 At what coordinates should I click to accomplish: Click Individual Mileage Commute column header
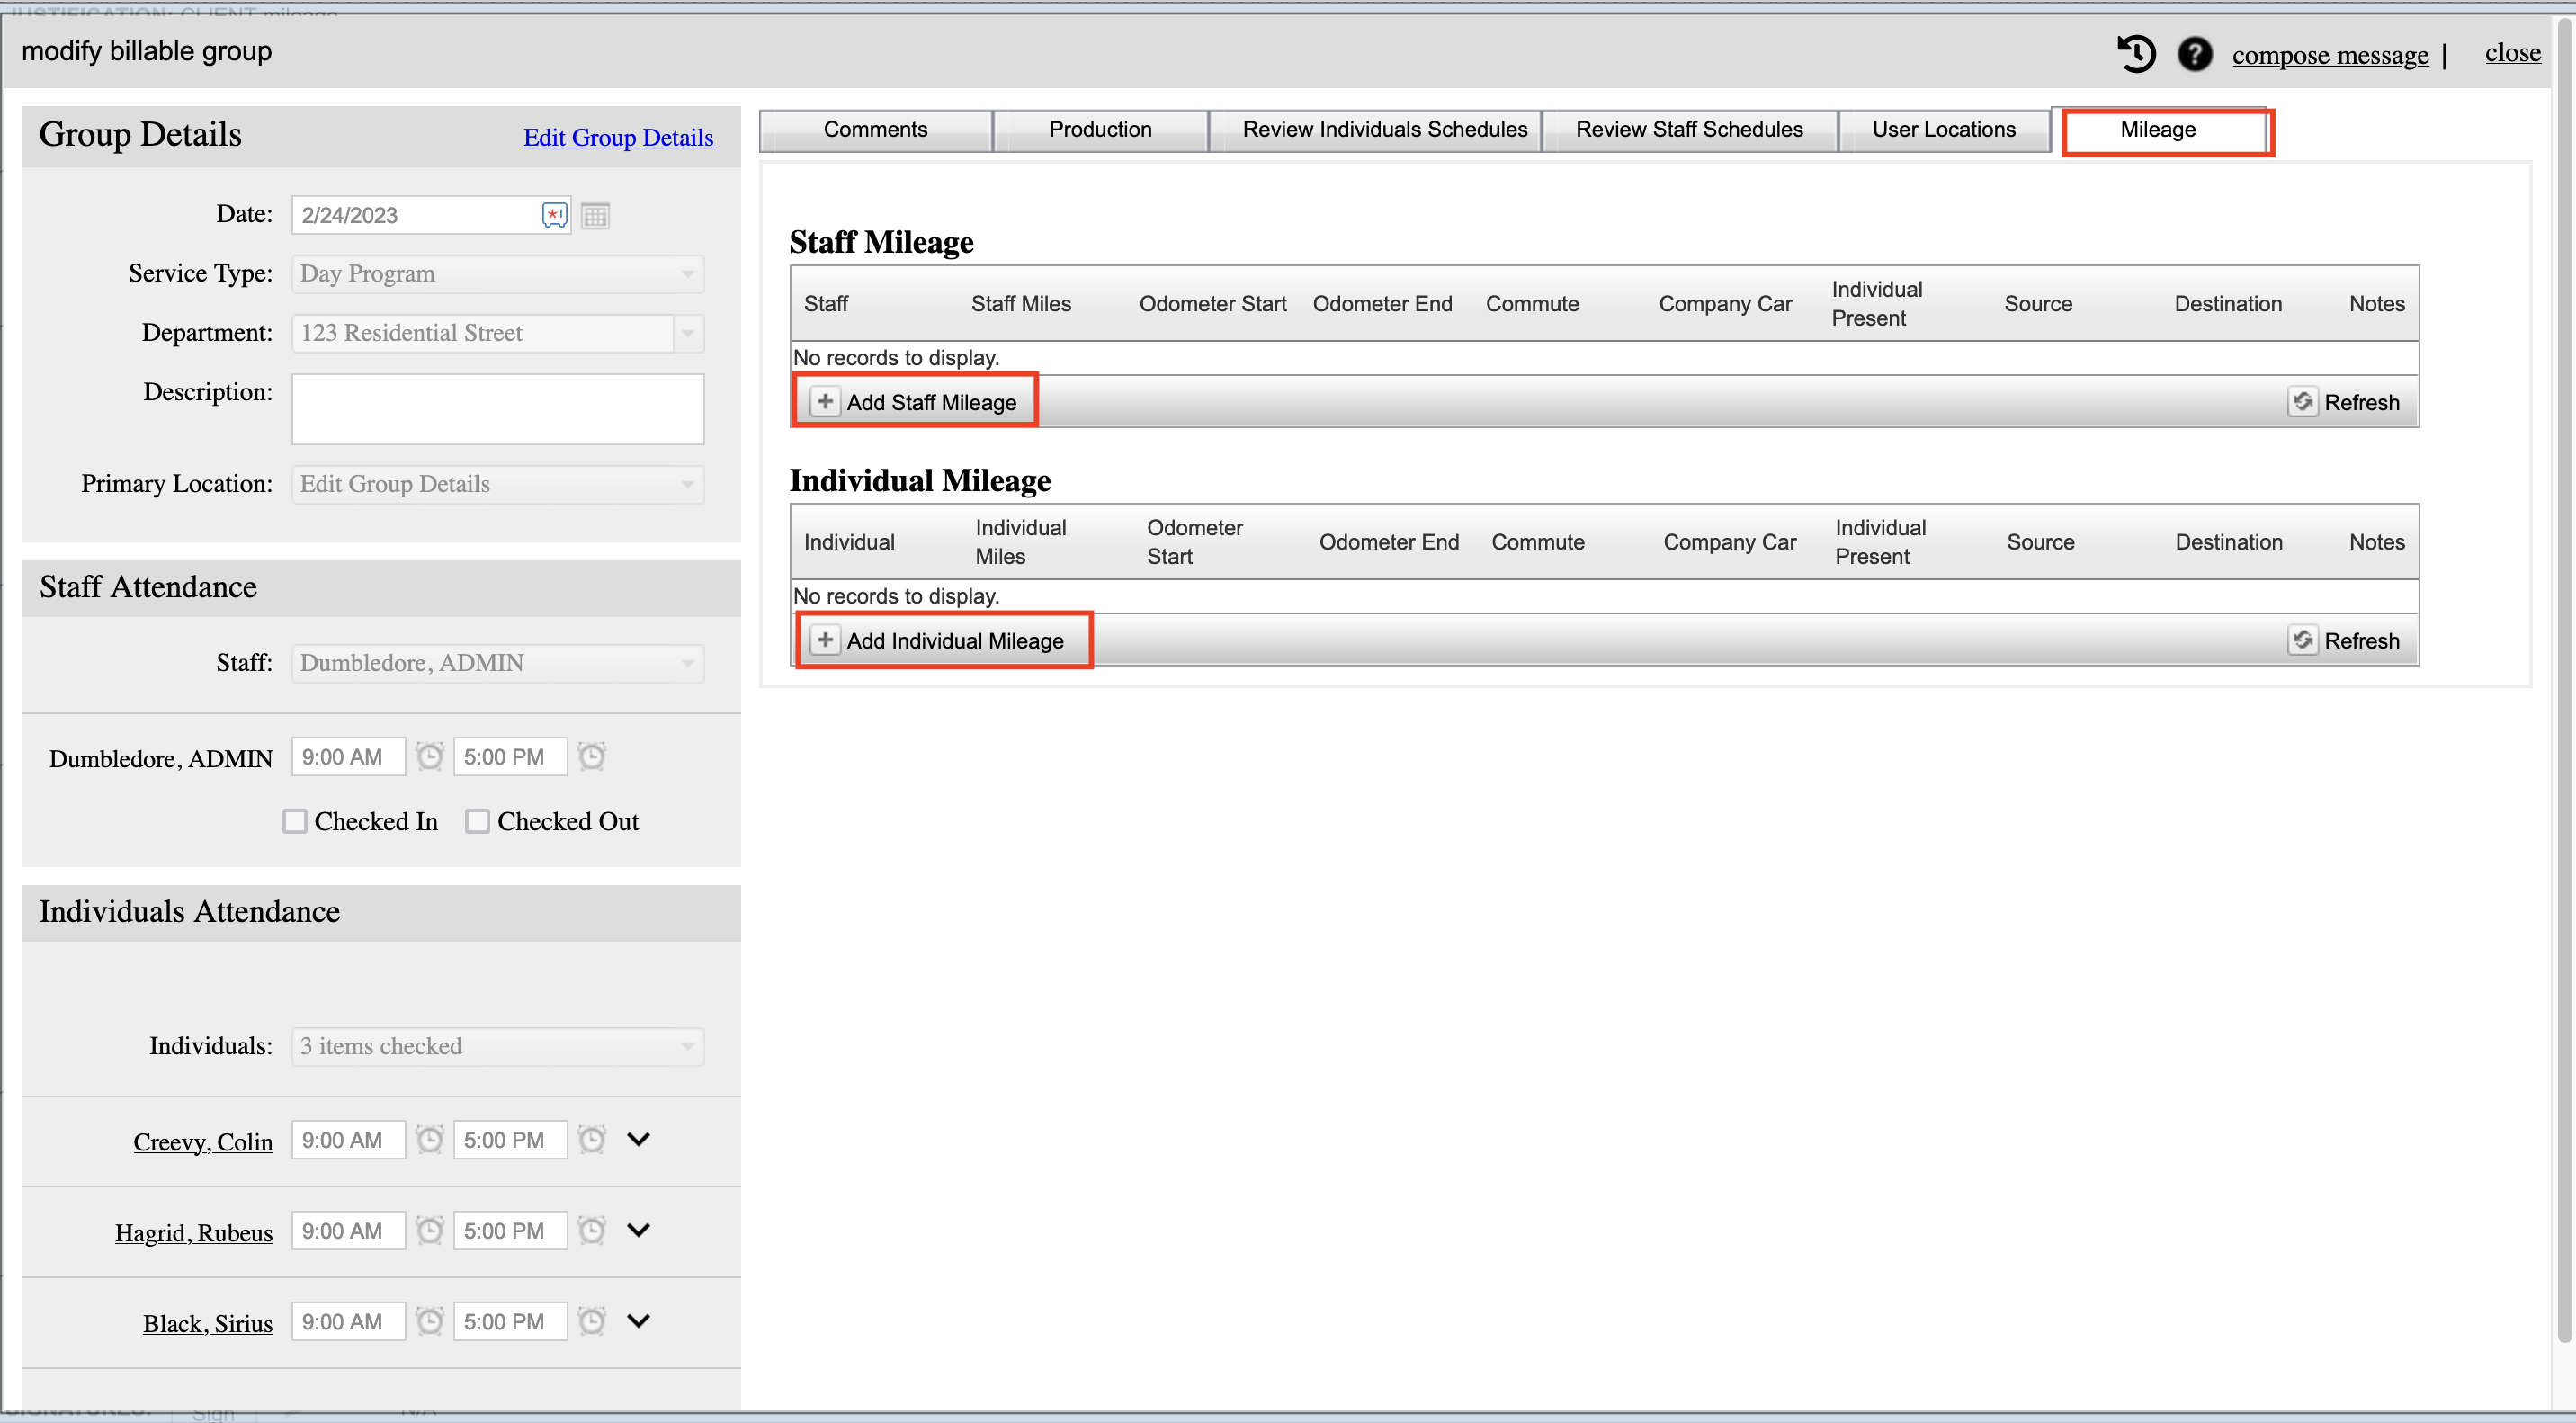click(1538, 542)
